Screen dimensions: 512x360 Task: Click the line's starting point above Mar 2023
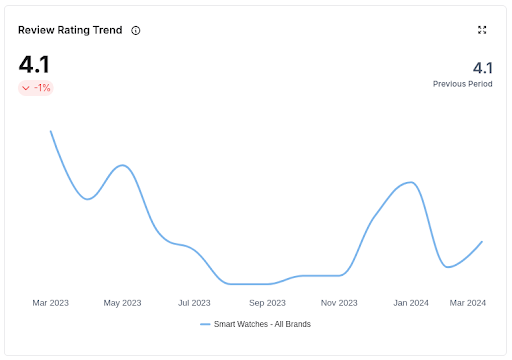[x=51, y=131]
